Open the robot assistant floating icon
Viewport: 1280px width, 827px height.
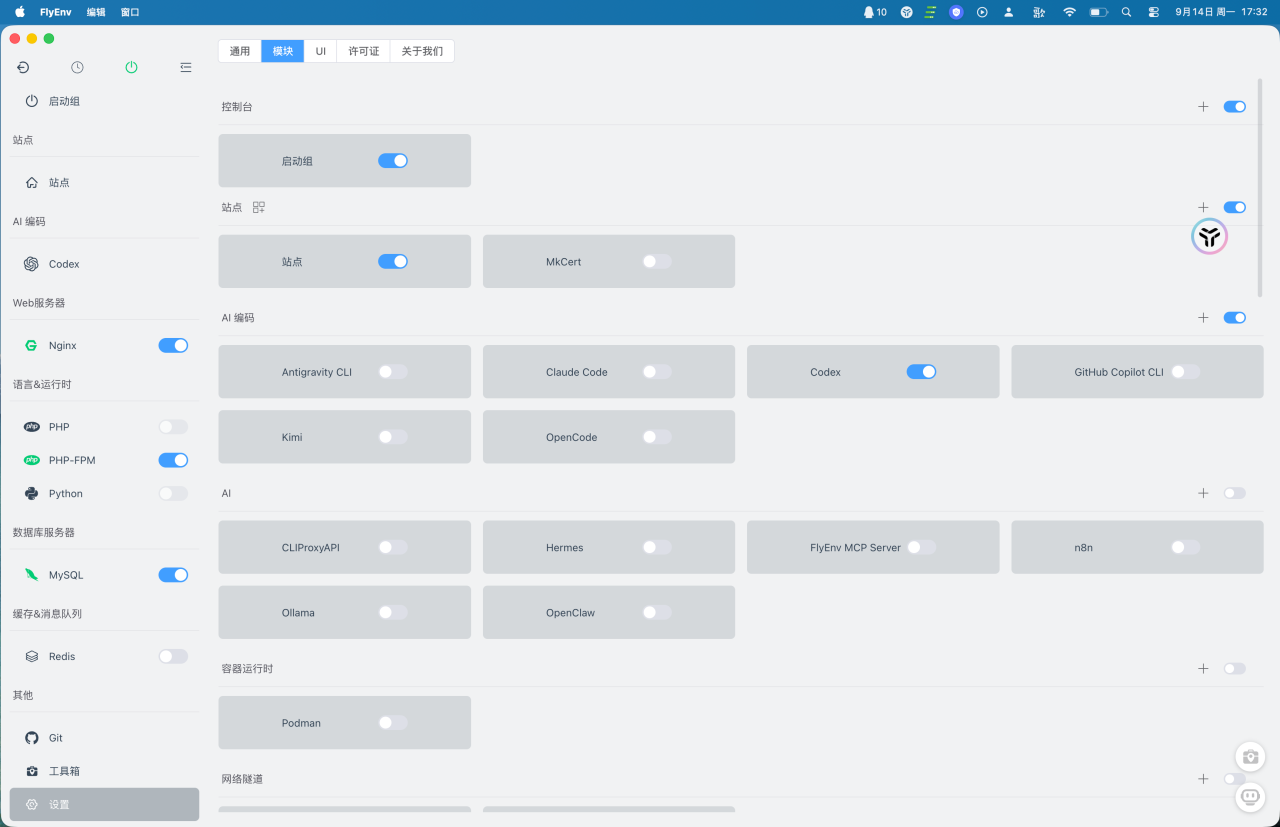point(1250,796)
